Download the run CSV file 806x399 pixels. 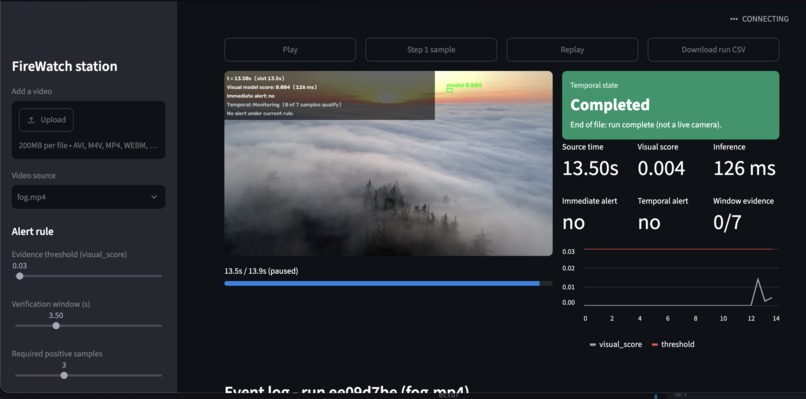tap(713, 50)
